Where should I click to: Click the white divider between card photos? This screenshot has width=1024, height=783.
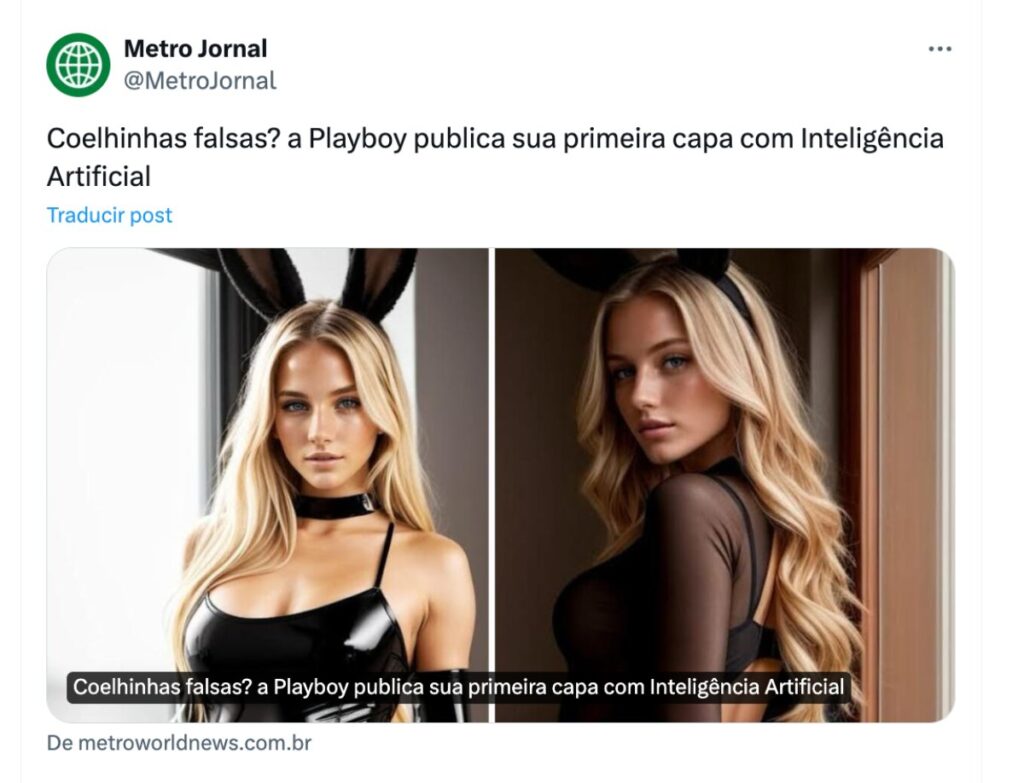[x=492, y=485]
